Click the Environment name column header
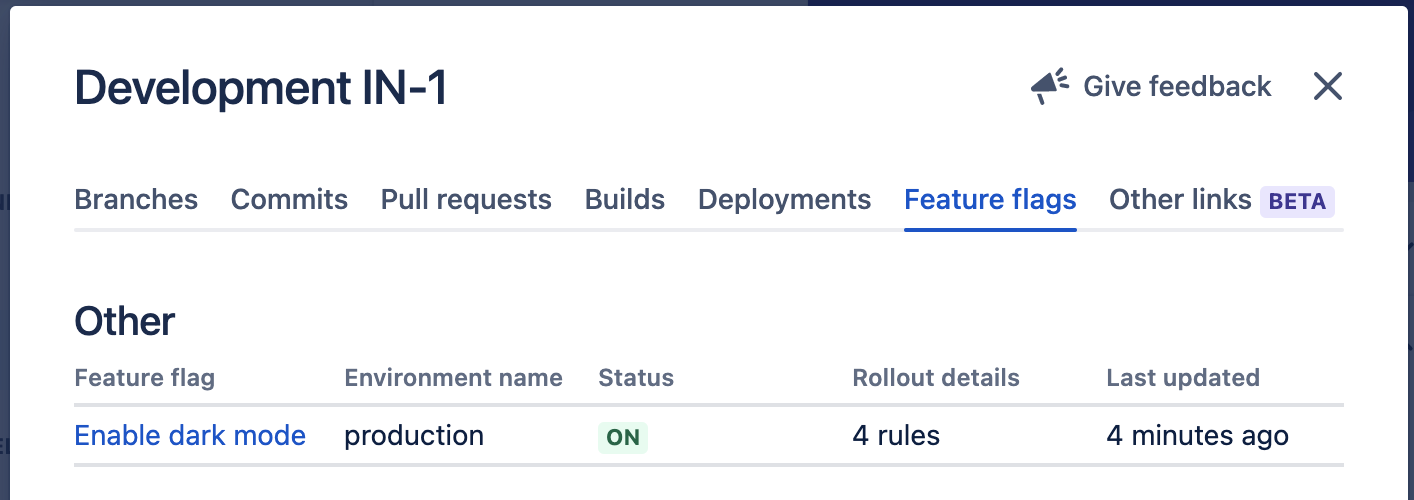Screen dimensions: 1414x500 (453, 378)
